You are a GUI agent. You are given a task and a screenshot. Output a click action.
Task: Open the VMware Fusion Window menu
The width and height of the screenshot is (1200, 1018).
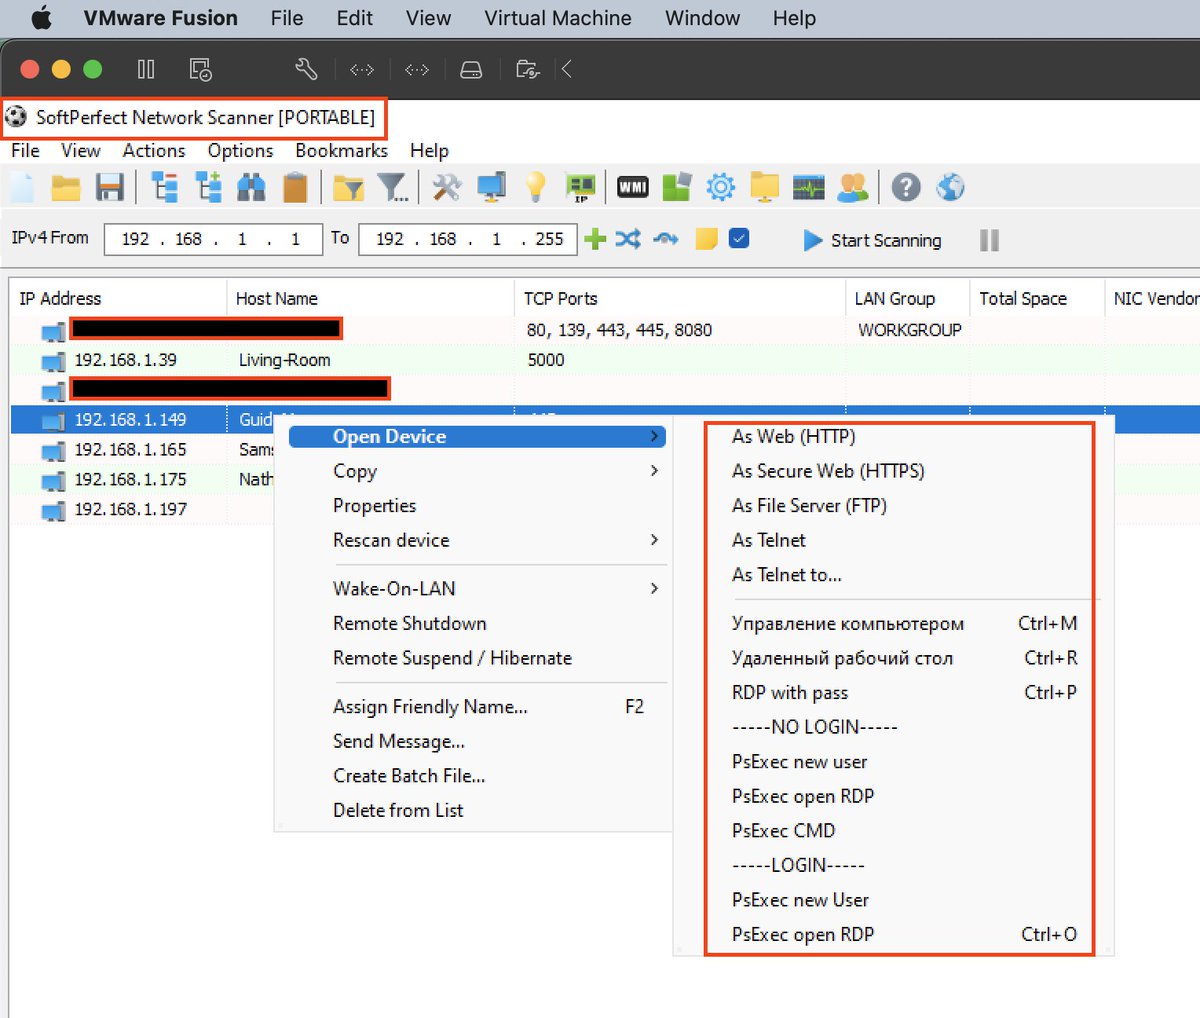click(702, 18)
